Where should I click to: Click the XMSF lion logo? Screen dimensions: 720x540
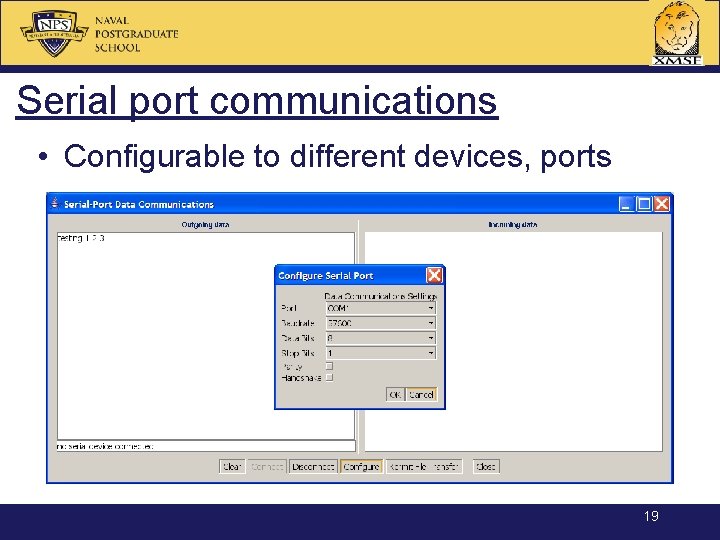tap(678, 33)
